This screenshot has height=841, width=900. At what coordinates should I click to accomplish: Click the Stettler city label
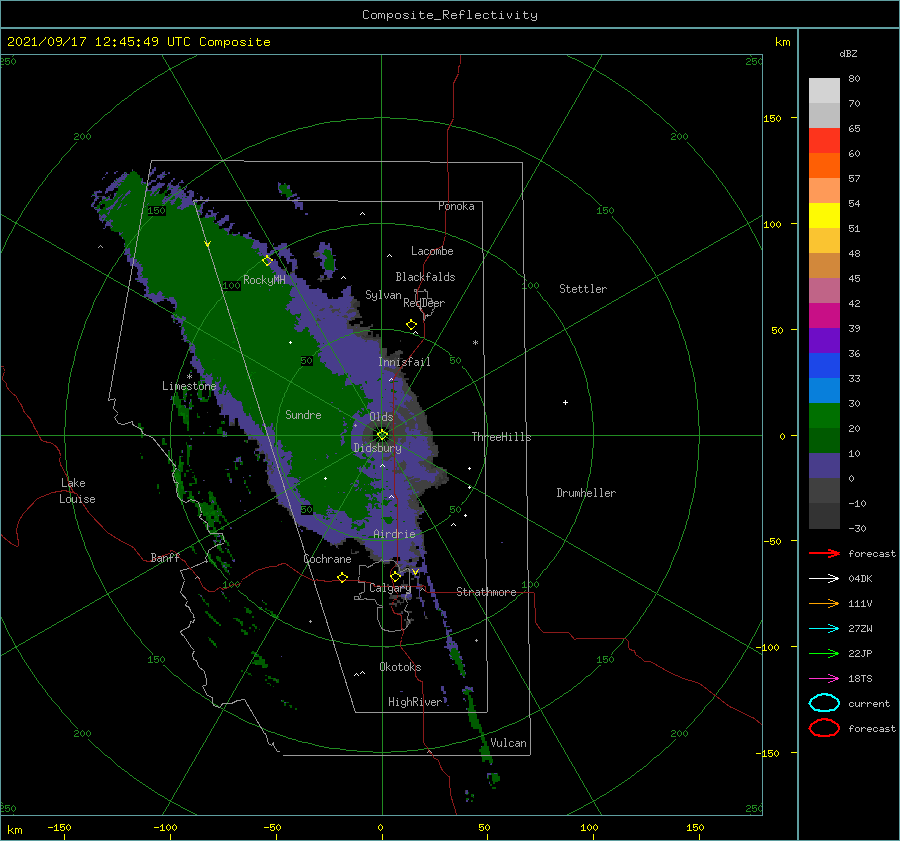583,289
